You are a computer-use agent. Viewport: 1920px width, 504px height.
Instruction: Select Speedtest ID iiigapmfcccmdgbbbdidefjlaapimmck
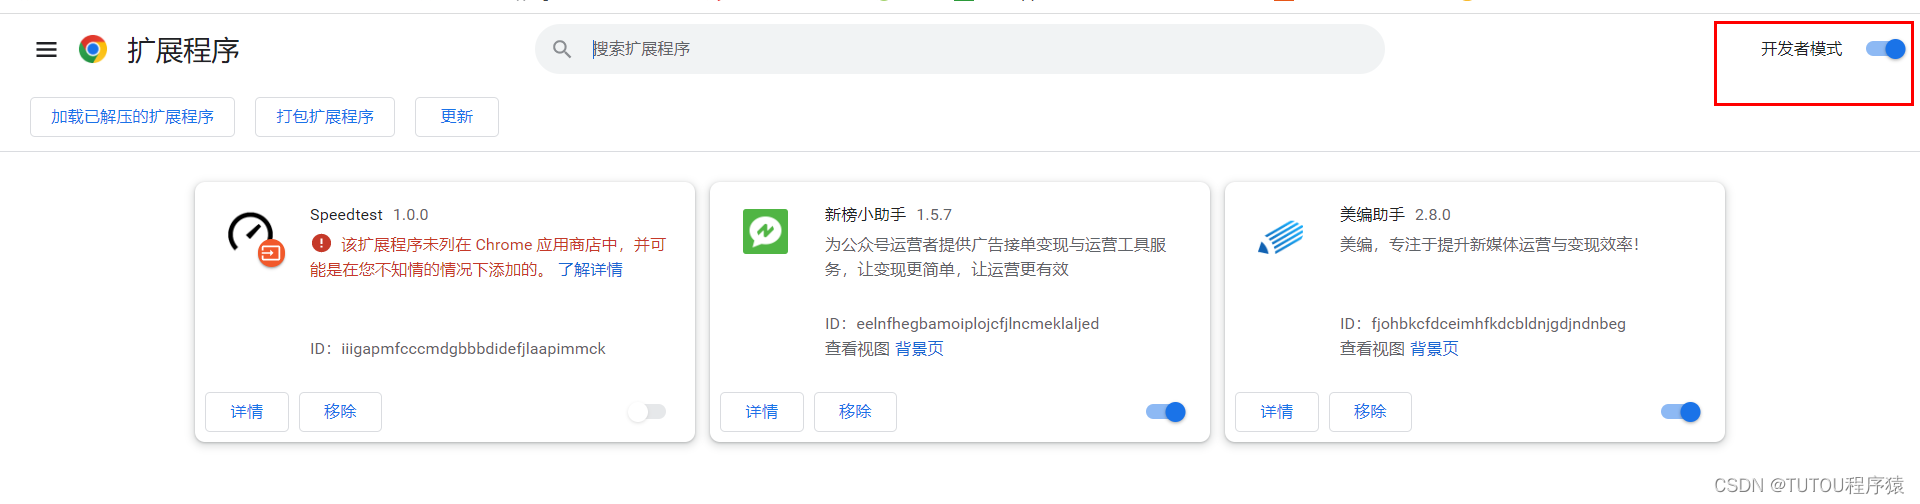tap(473, 349)
